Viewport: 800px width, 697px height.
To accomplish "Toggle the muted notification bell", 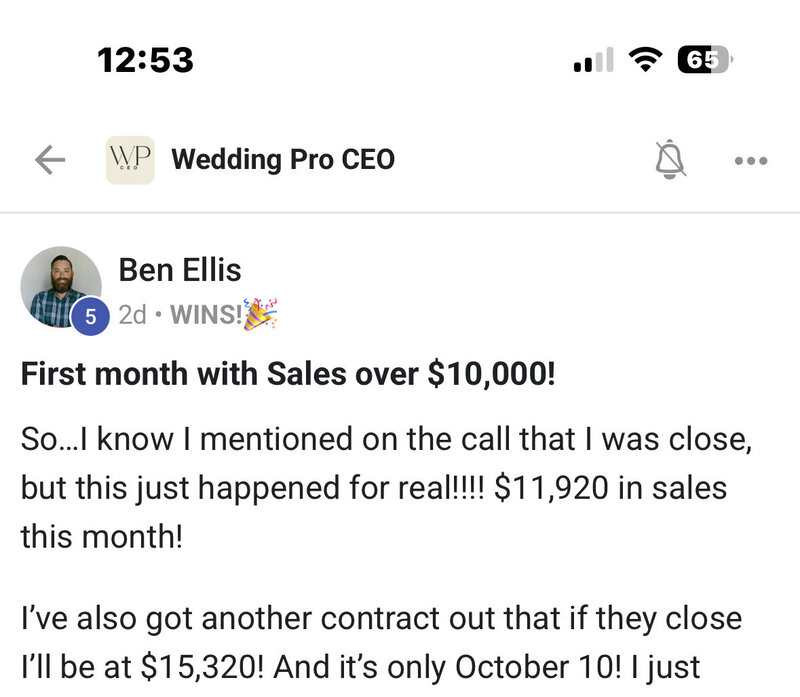I will coord(671,160).
